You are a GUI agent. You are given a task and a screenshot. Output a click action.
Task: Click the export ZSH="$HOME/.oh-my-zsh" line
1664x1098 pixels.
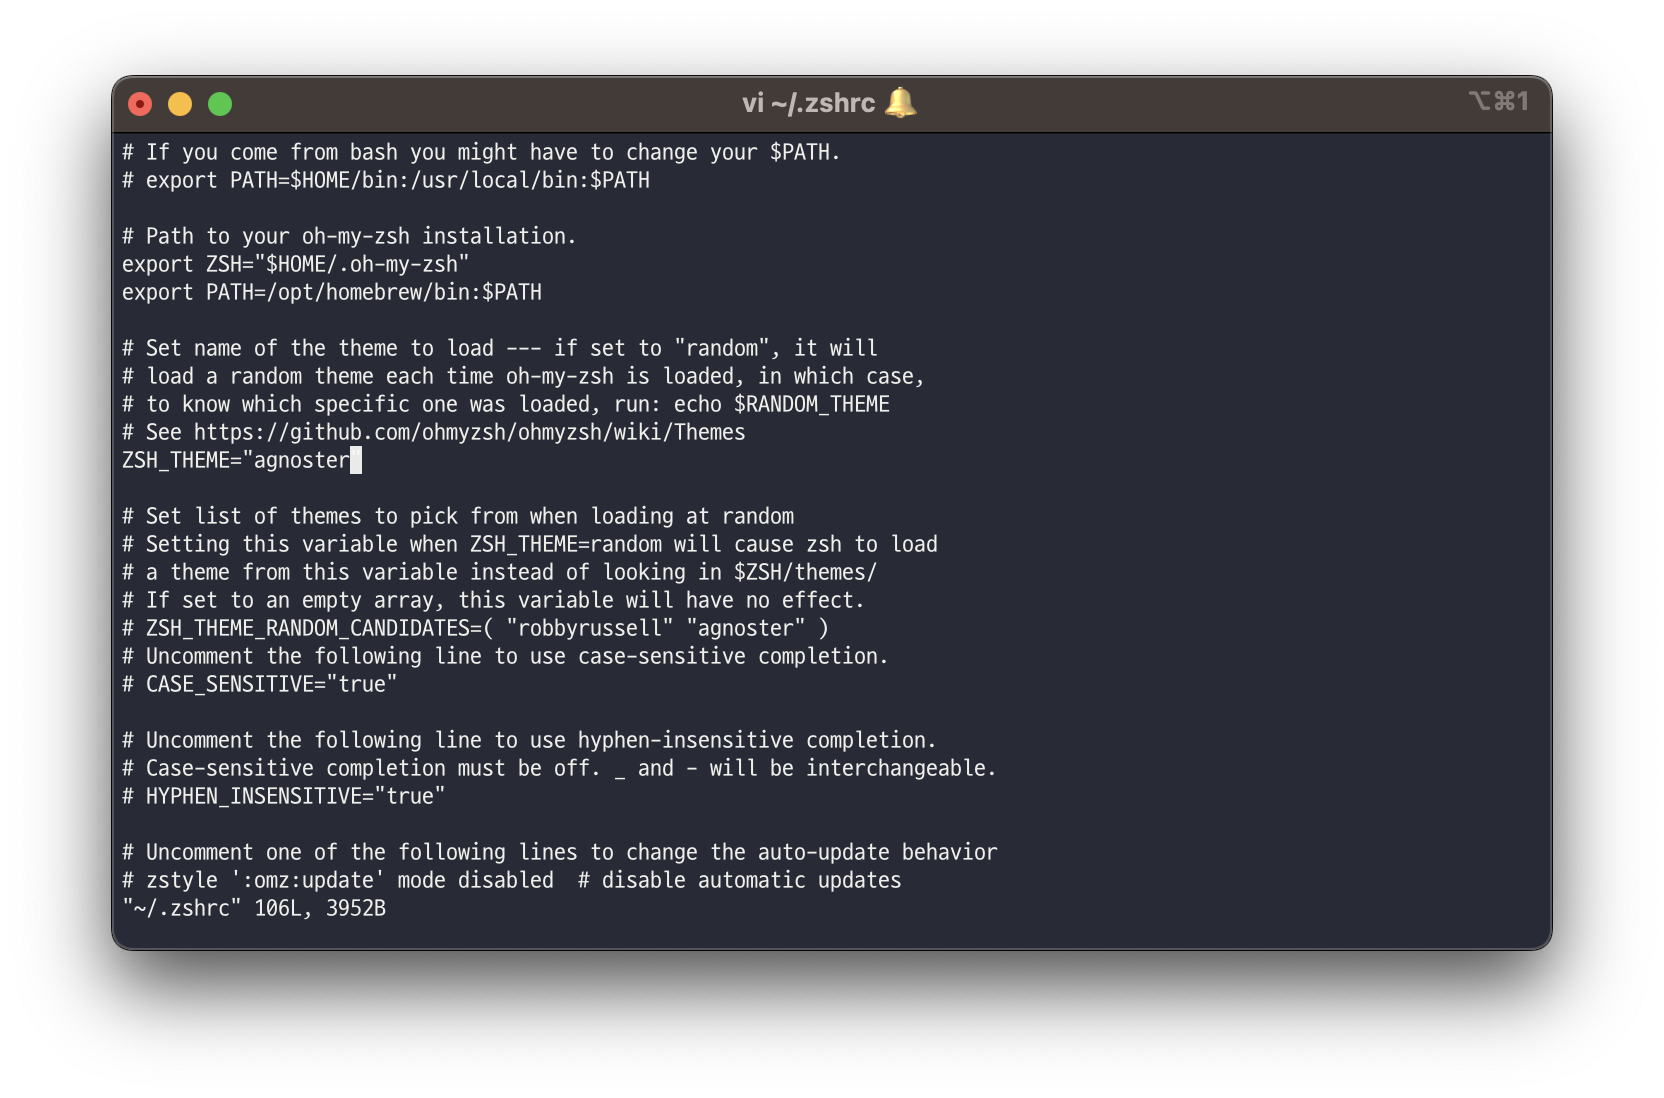[296, 264]
